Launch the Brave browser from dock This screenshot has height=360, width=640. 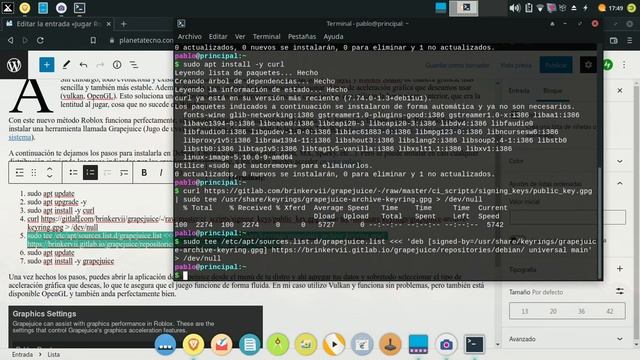pos(193,345)
